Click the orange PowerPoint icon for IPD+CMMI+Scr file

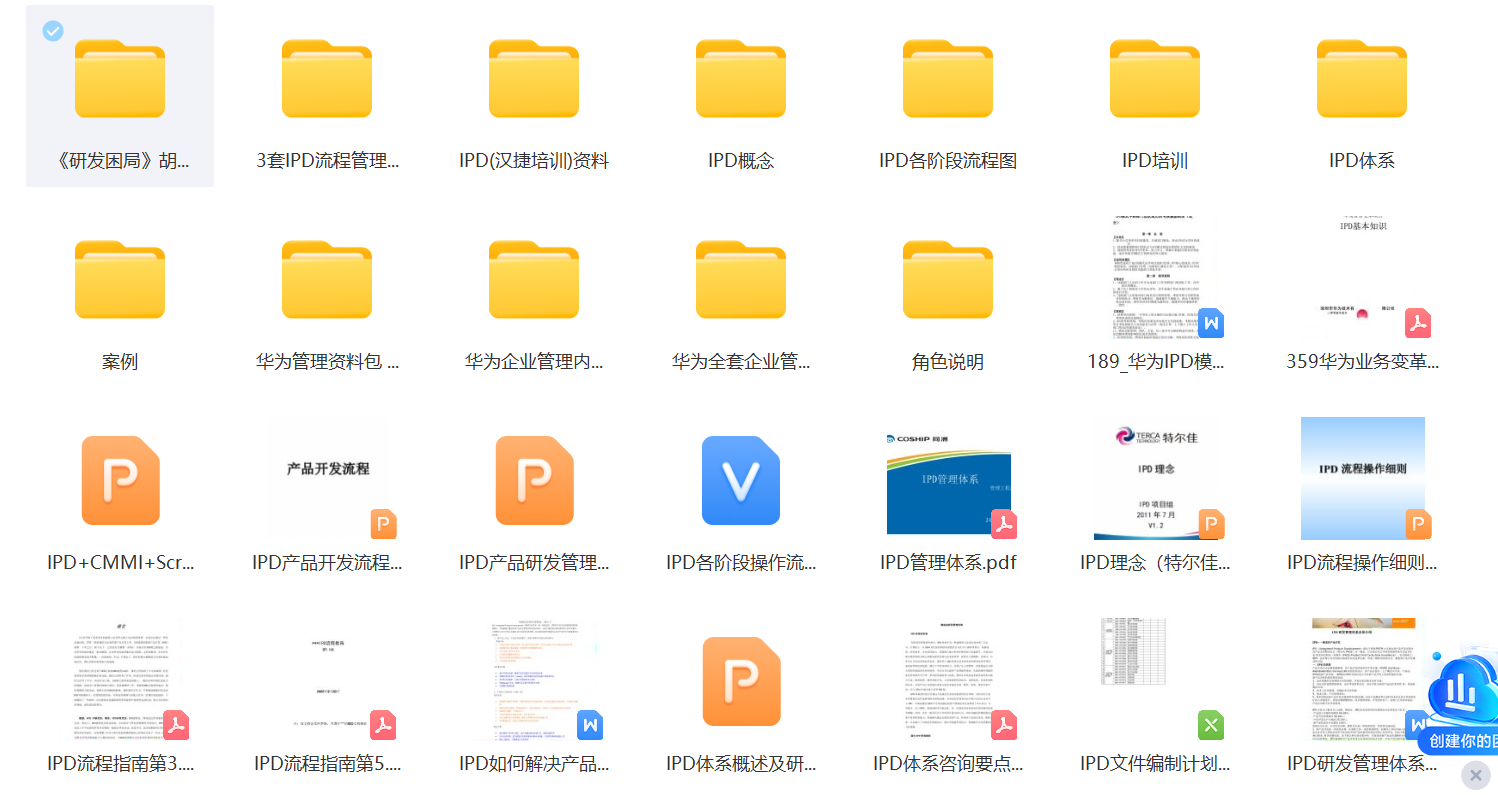[x=119, y=480]
